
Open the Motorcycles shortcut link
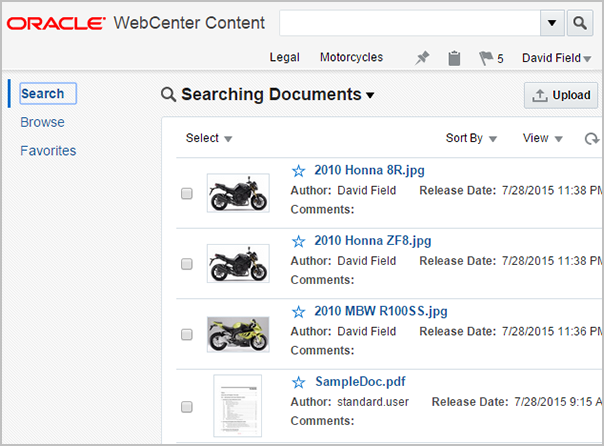point(351,57)
